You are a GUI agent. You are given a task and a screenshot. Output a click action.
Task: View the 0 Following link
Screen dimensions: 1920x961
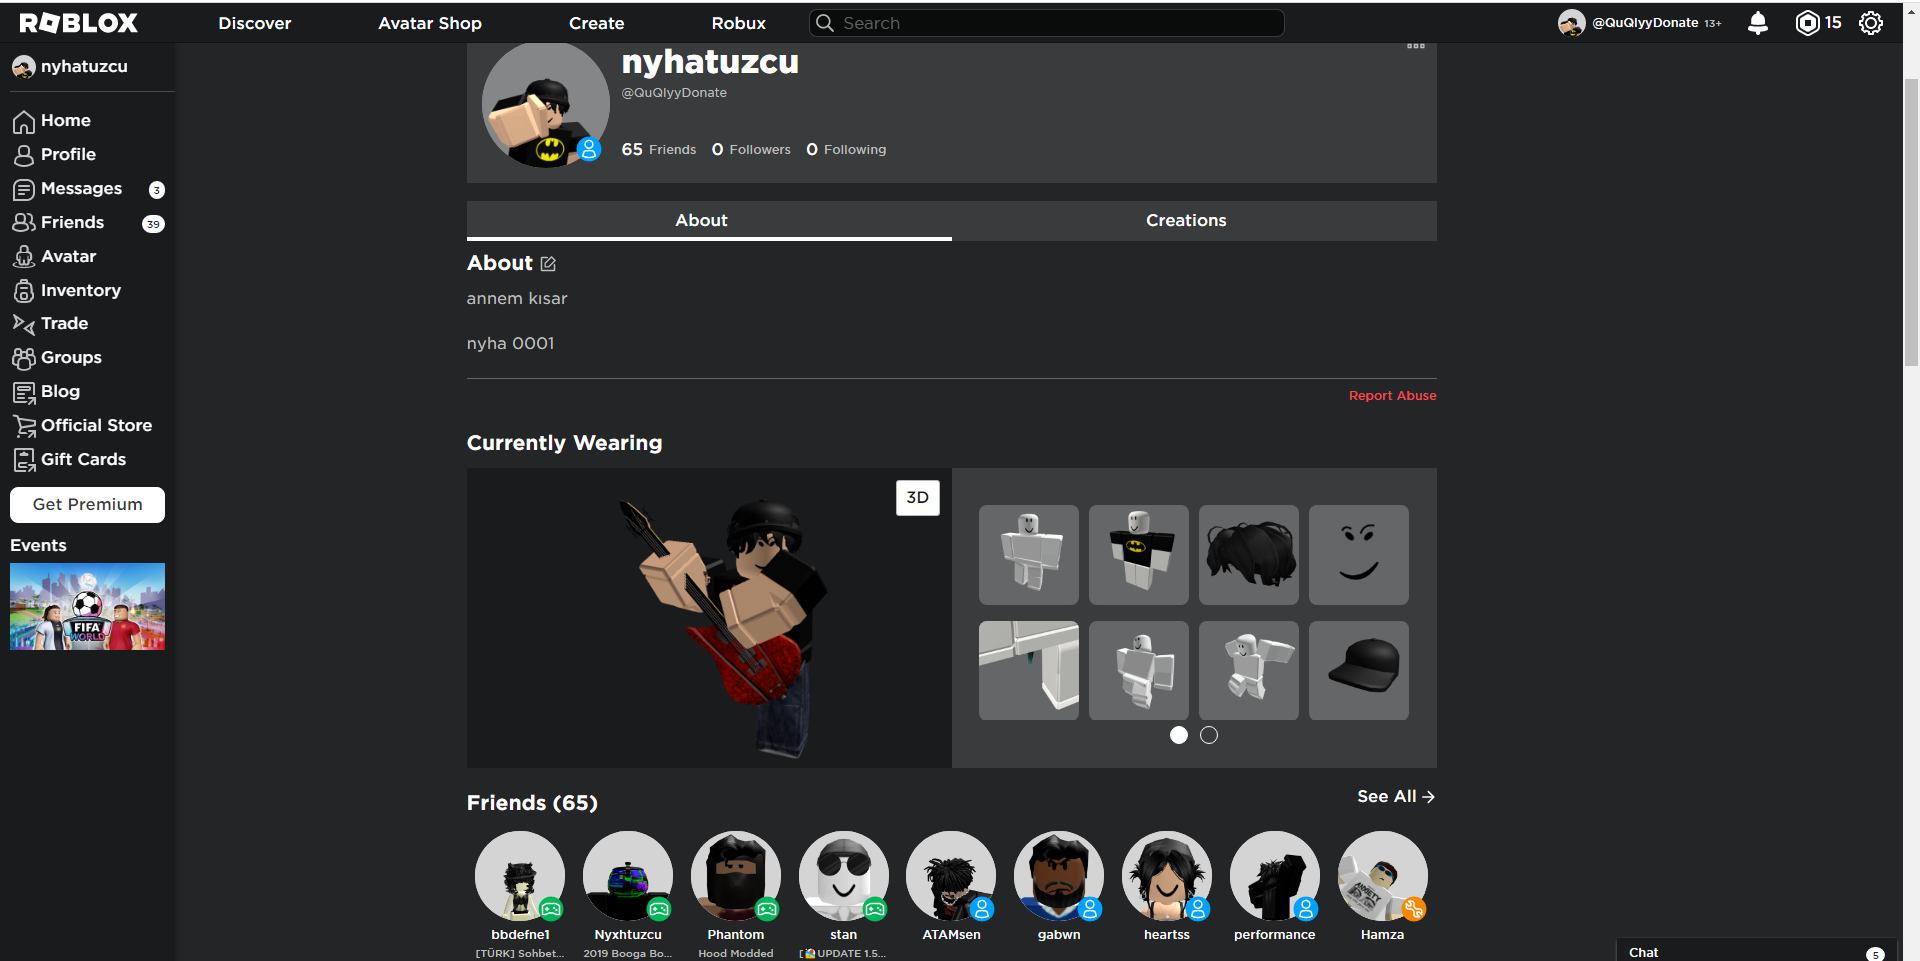(846, 150)
